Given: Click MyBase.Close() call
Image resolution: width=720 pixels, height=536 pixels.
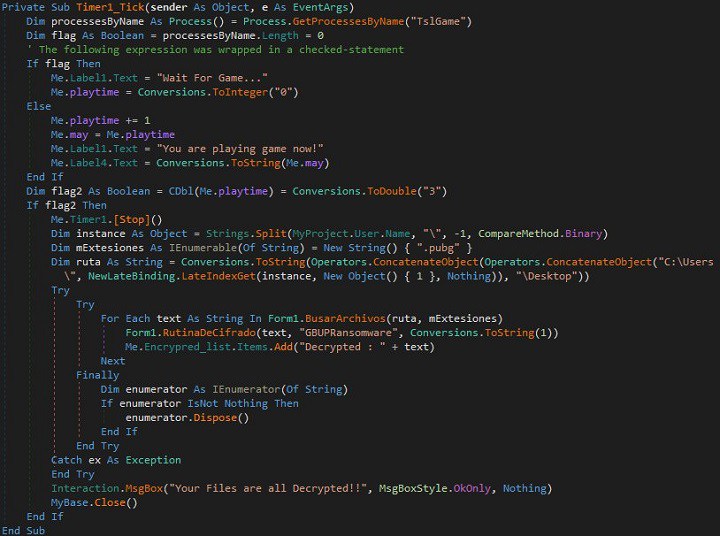Looking at the screenshot, I should [94, 502].
